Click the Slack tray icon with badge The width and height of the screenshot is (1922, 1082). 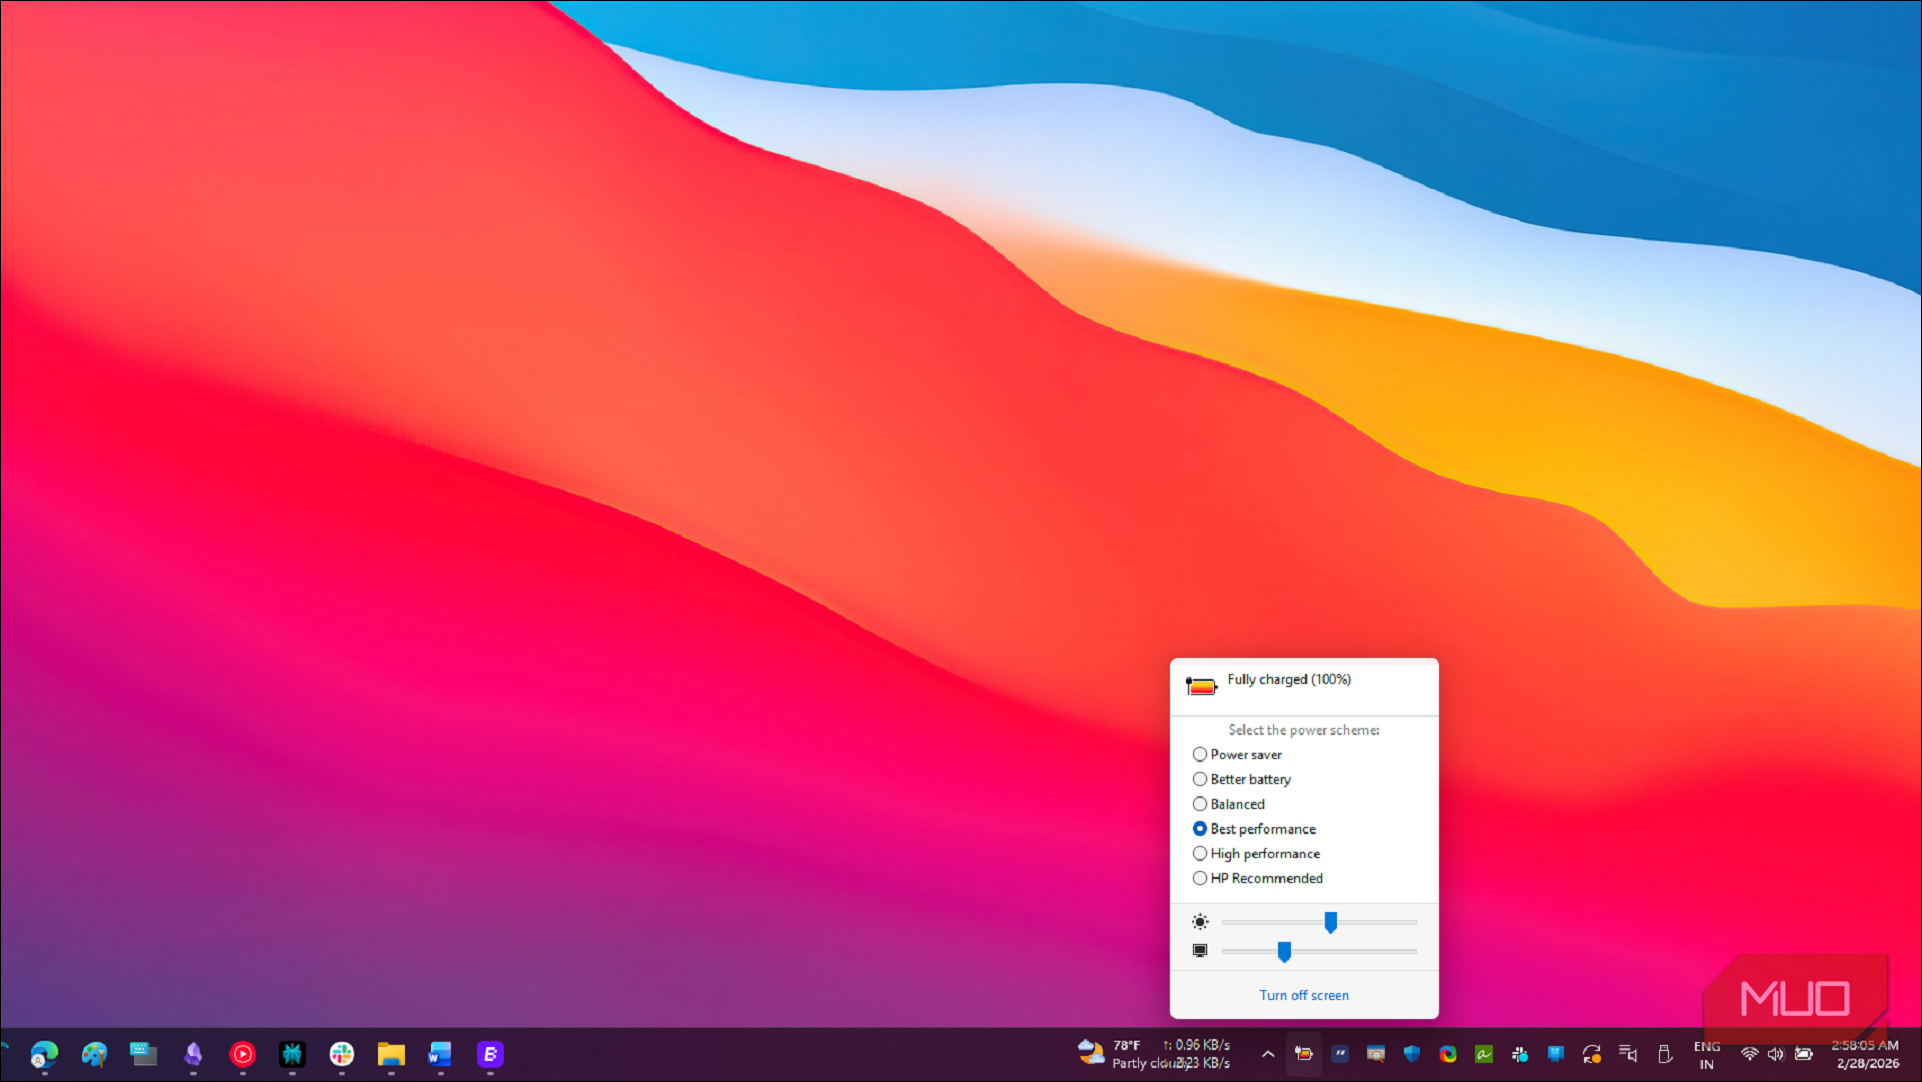1520,1054
